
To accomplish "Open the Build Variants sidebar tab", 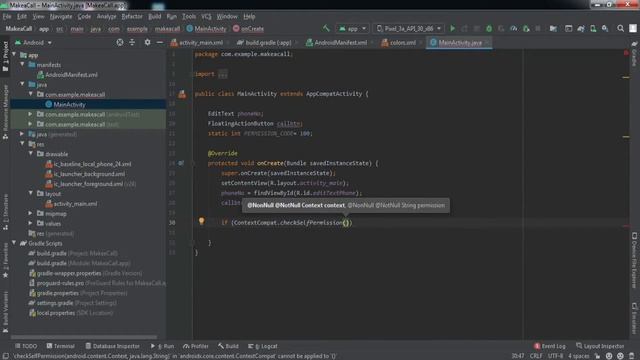I will [x=5, y=312].
